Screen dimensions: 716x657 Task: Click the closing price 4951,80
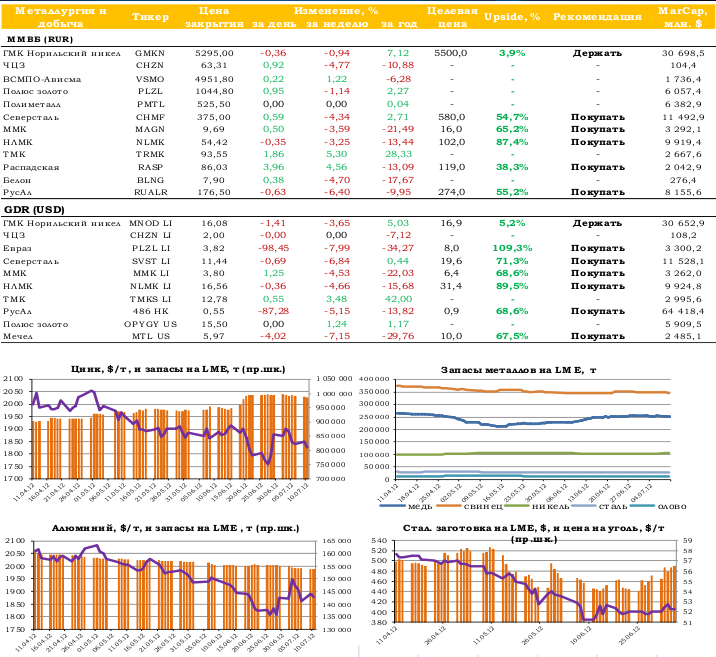tap(214, 79)
